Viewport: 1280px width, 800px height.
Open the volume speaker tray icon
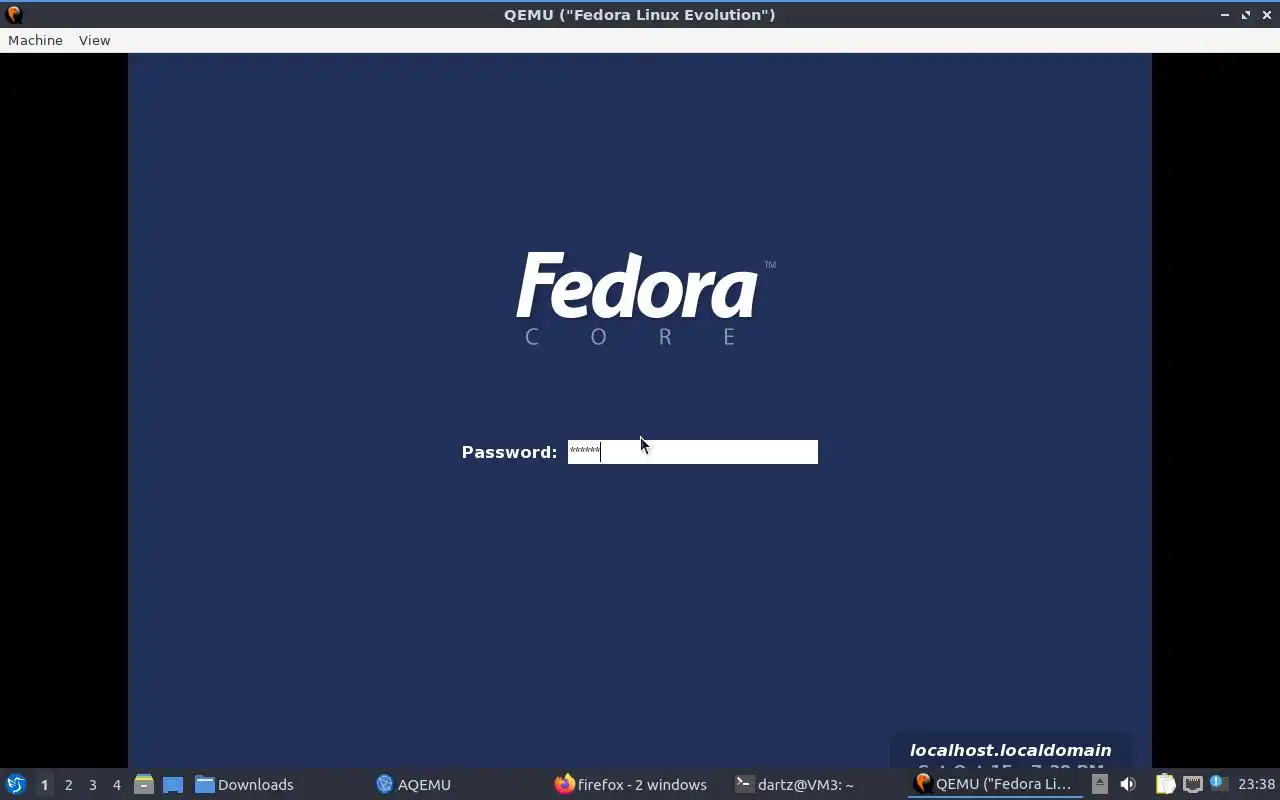[1127, 784]
